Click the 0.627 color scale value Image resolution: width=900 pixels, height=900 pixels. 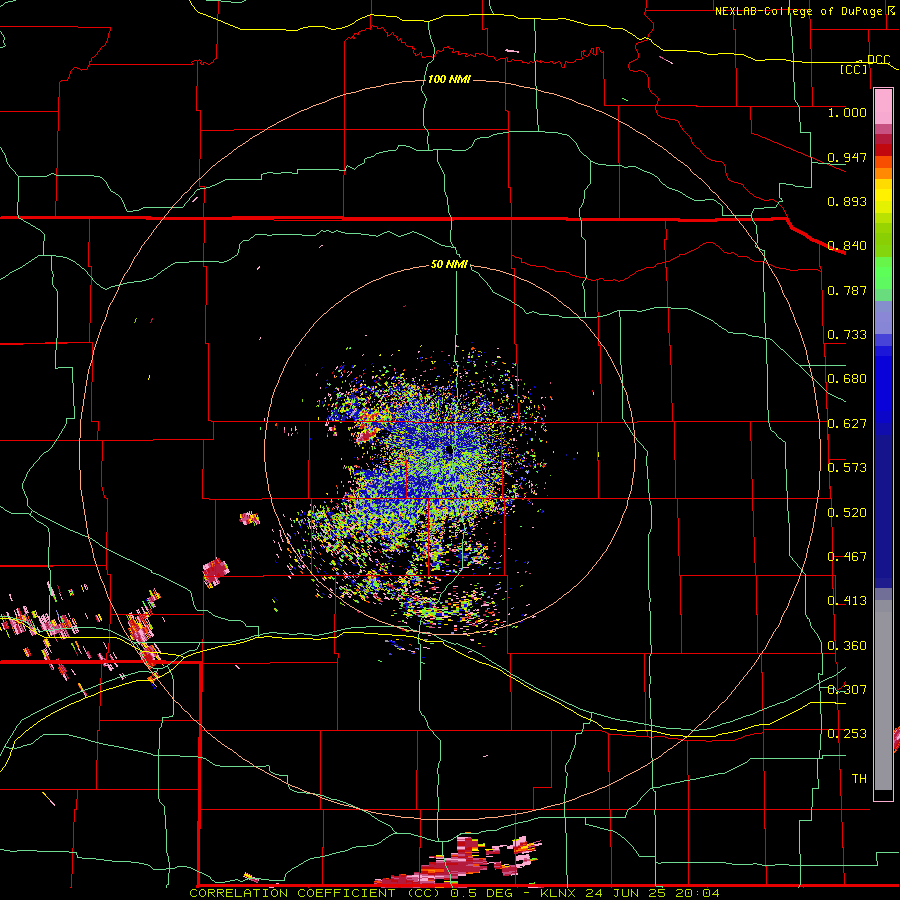847,424
